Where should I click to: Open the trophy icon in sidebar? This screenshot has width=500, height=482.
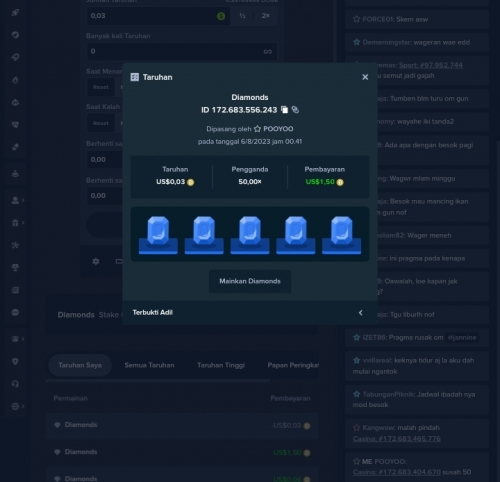point(15,267)
